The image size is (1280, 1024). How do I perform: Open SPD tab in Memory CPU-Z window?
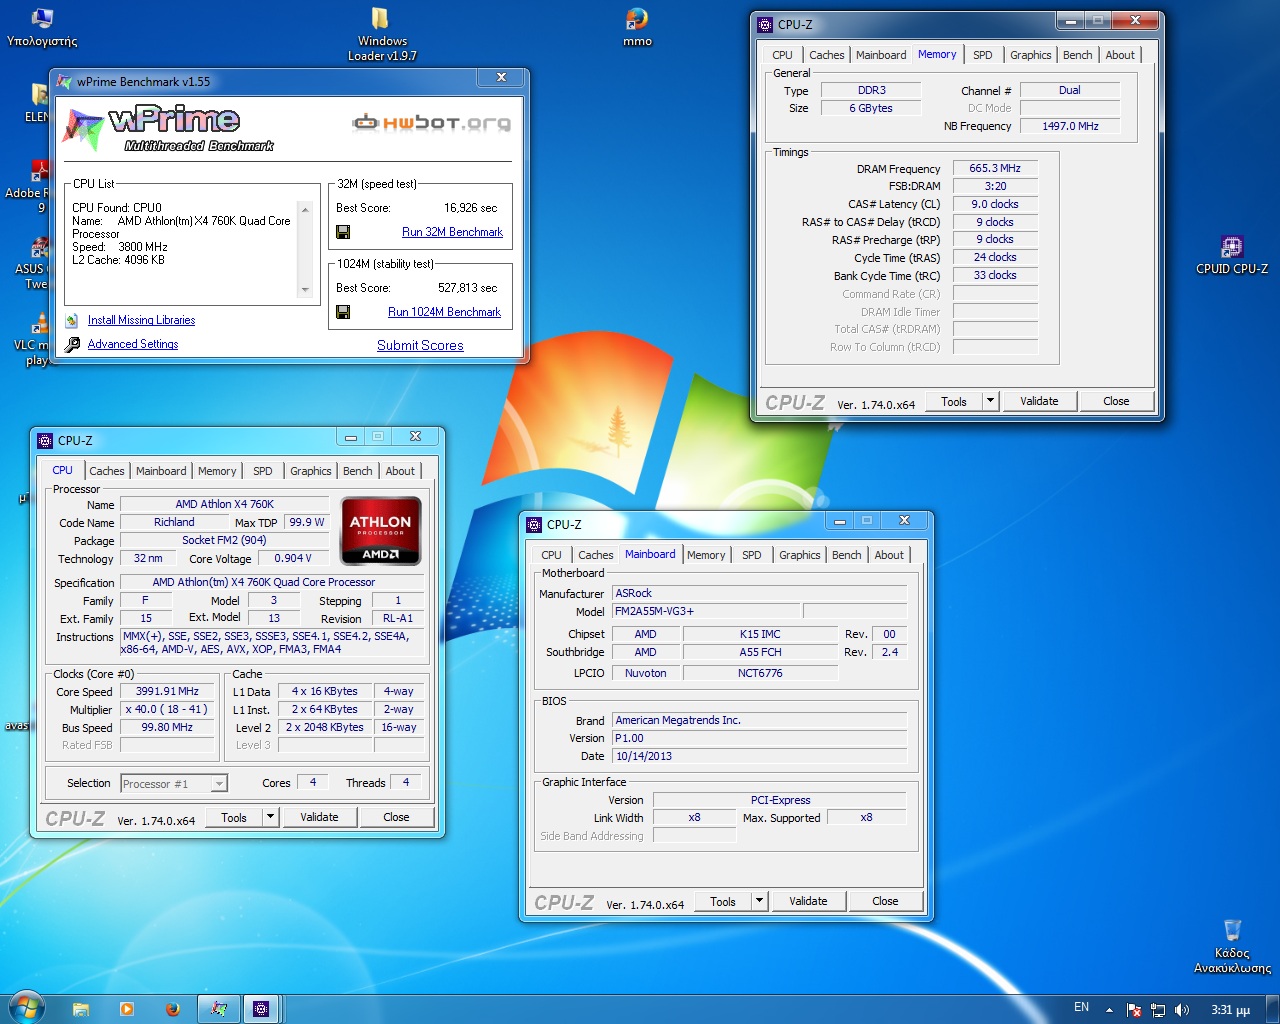click(x=983, y=55)
